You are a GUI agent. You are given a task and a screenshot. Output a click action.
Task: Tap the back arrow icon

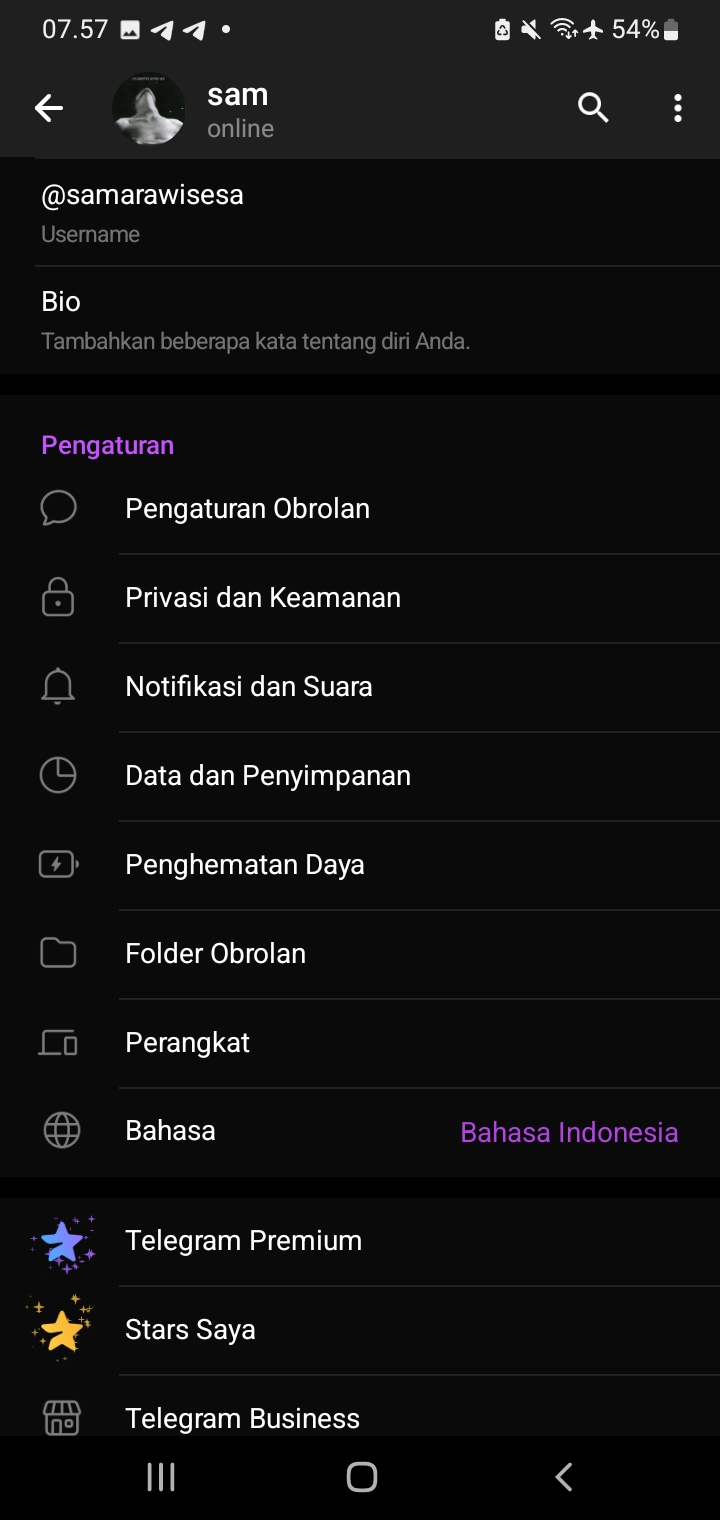click(48, 108)
